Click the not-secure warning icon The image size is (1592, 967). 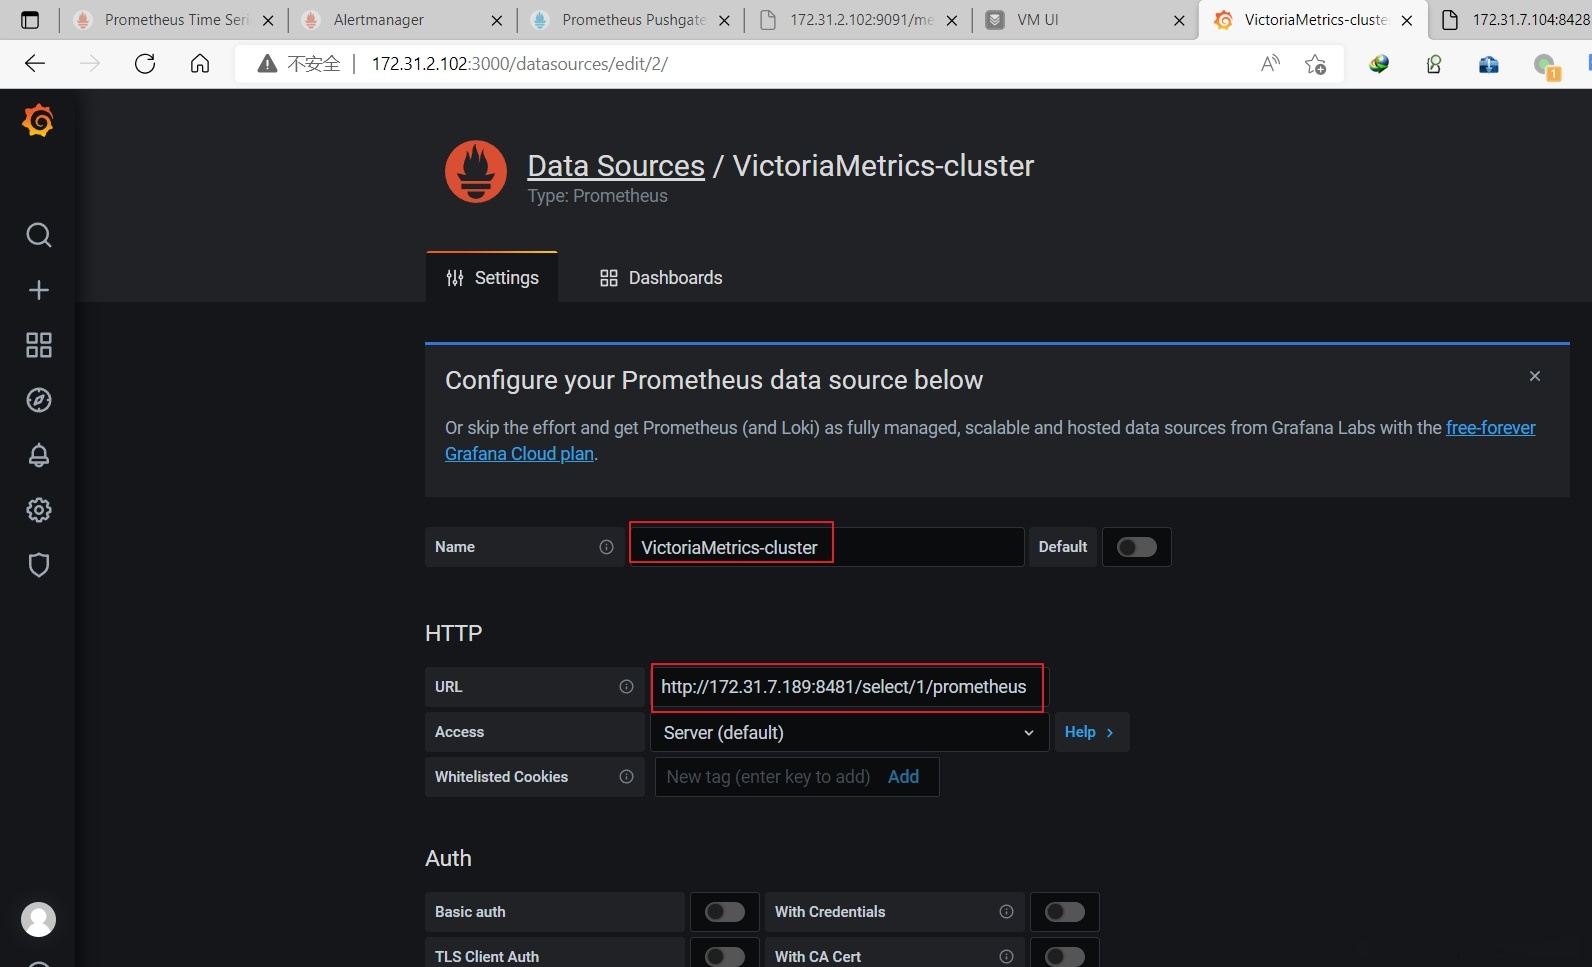[267, 64]
